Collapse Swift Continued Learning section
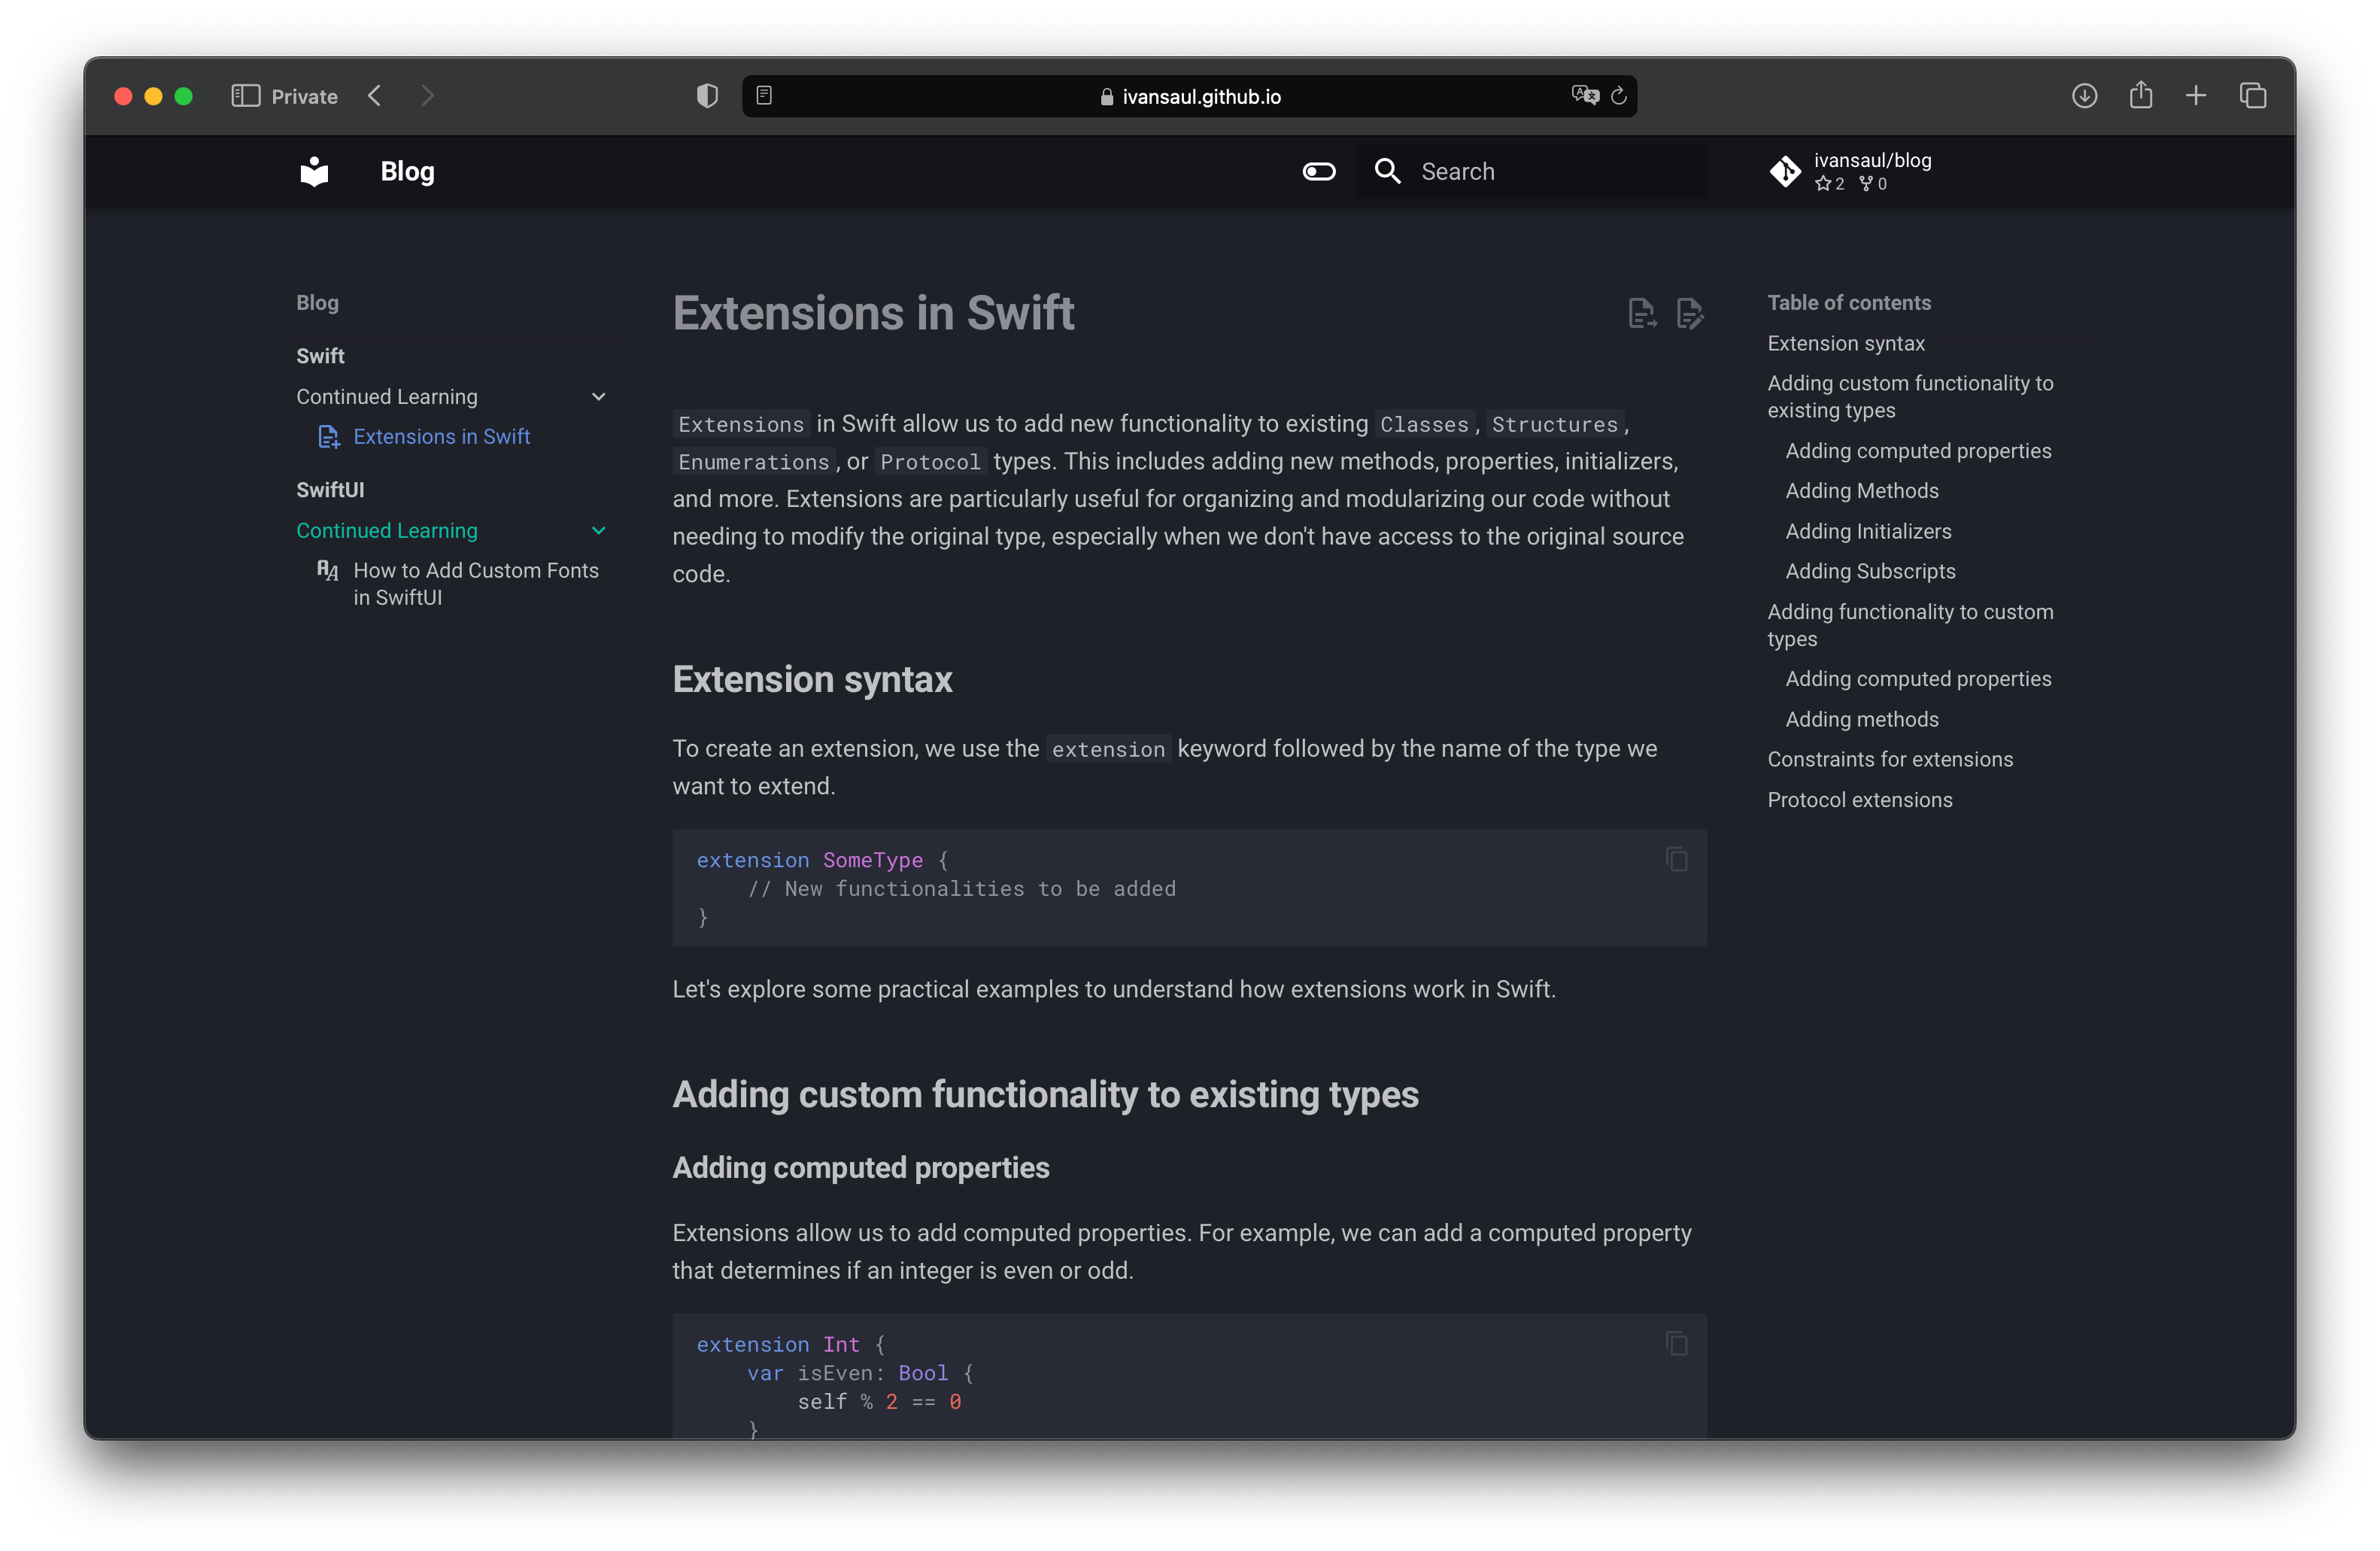This screenshot has height=1551, width=2380. click(x=598, y=397)
